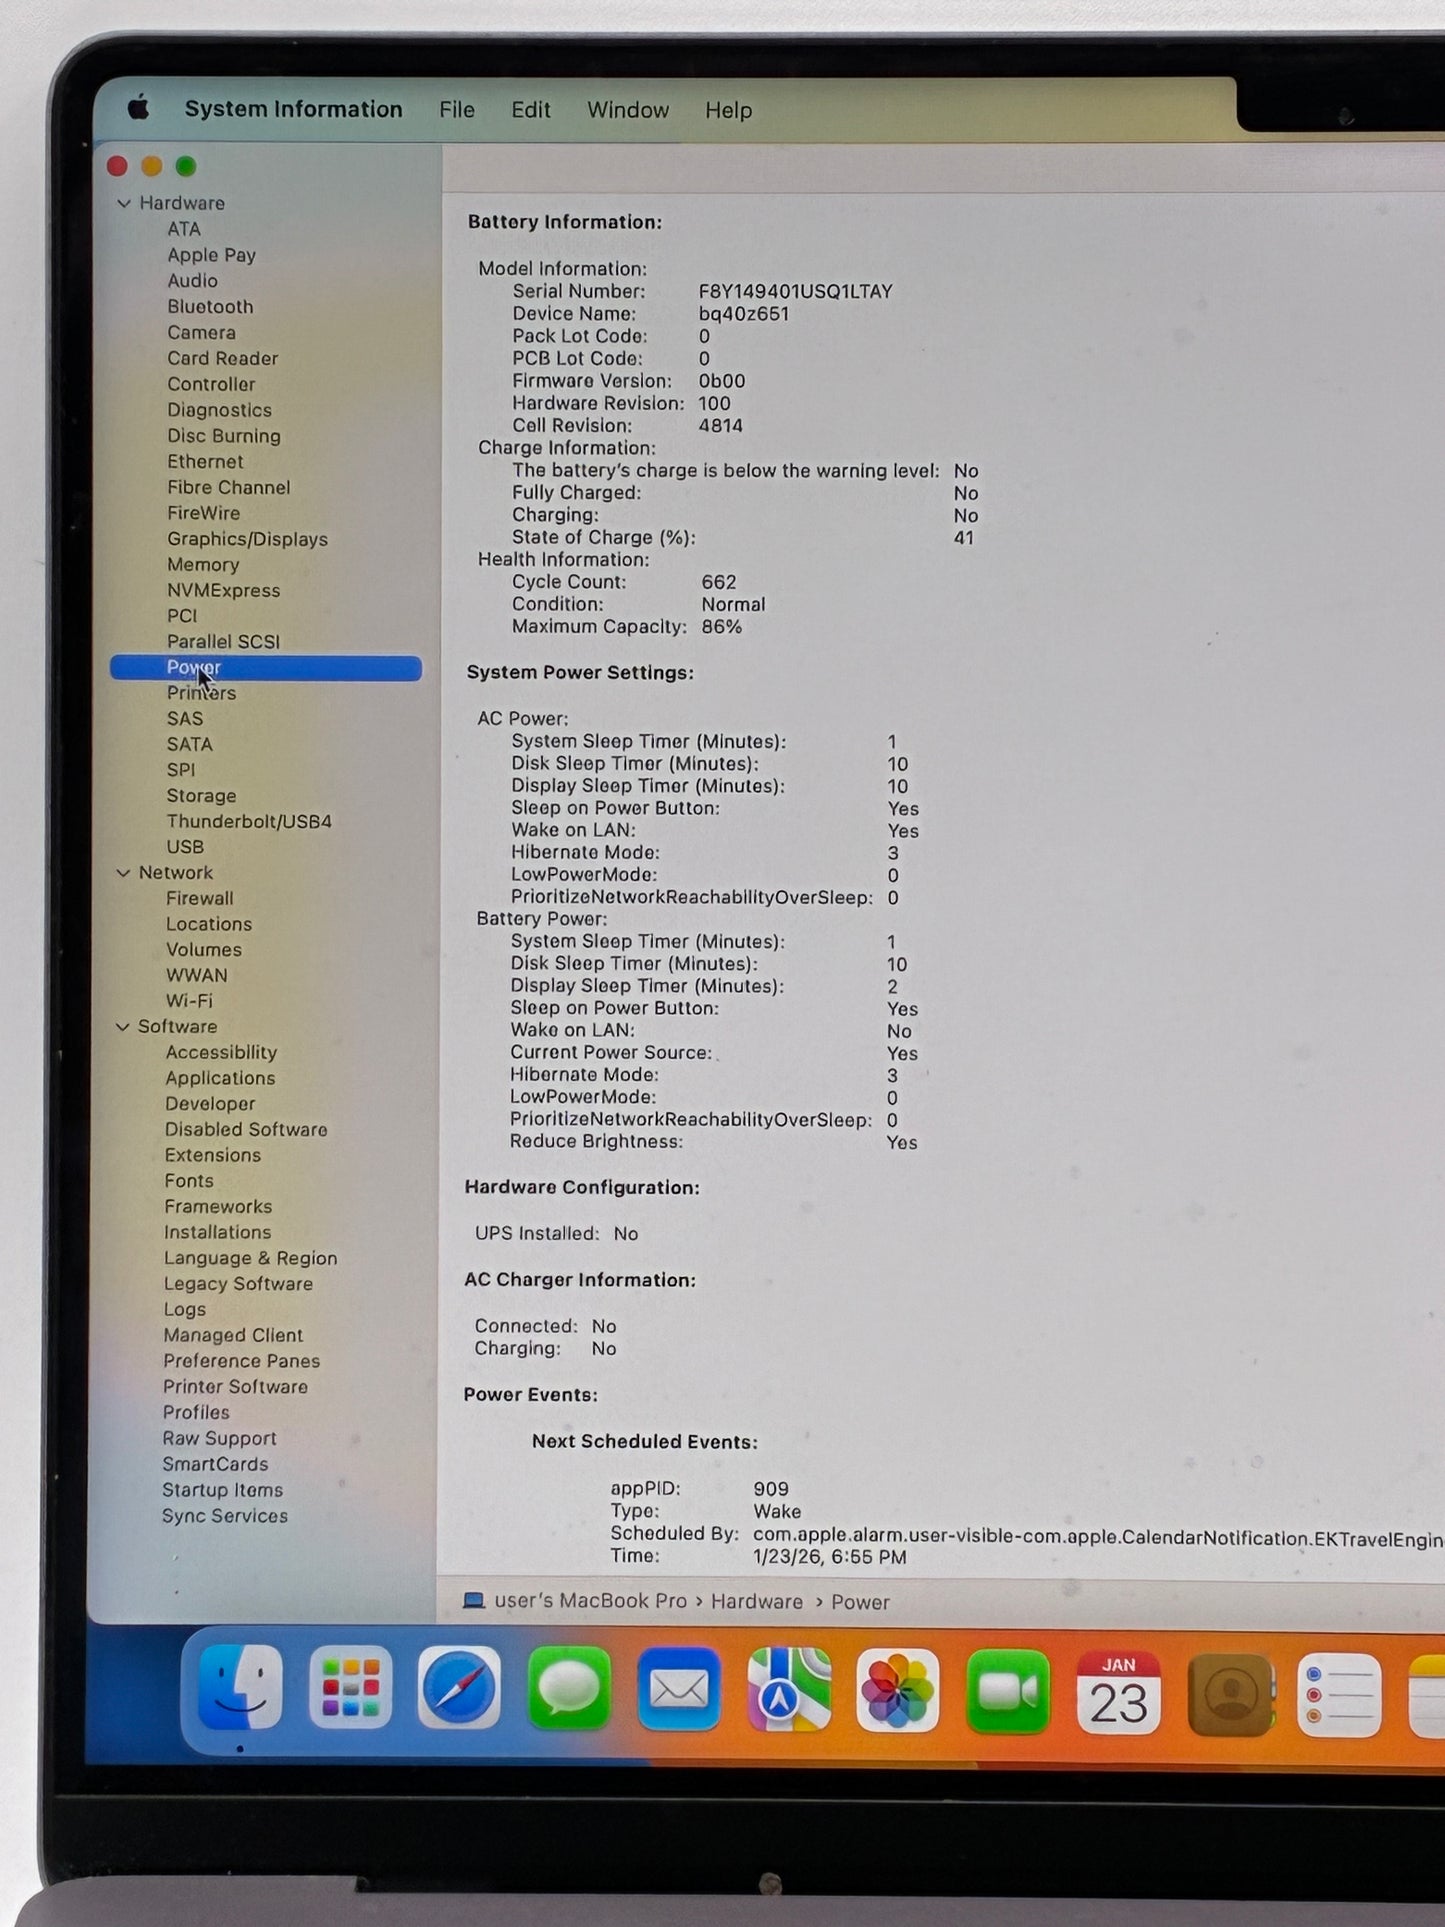Open Maps app in the Dock

click(789, 1690)
